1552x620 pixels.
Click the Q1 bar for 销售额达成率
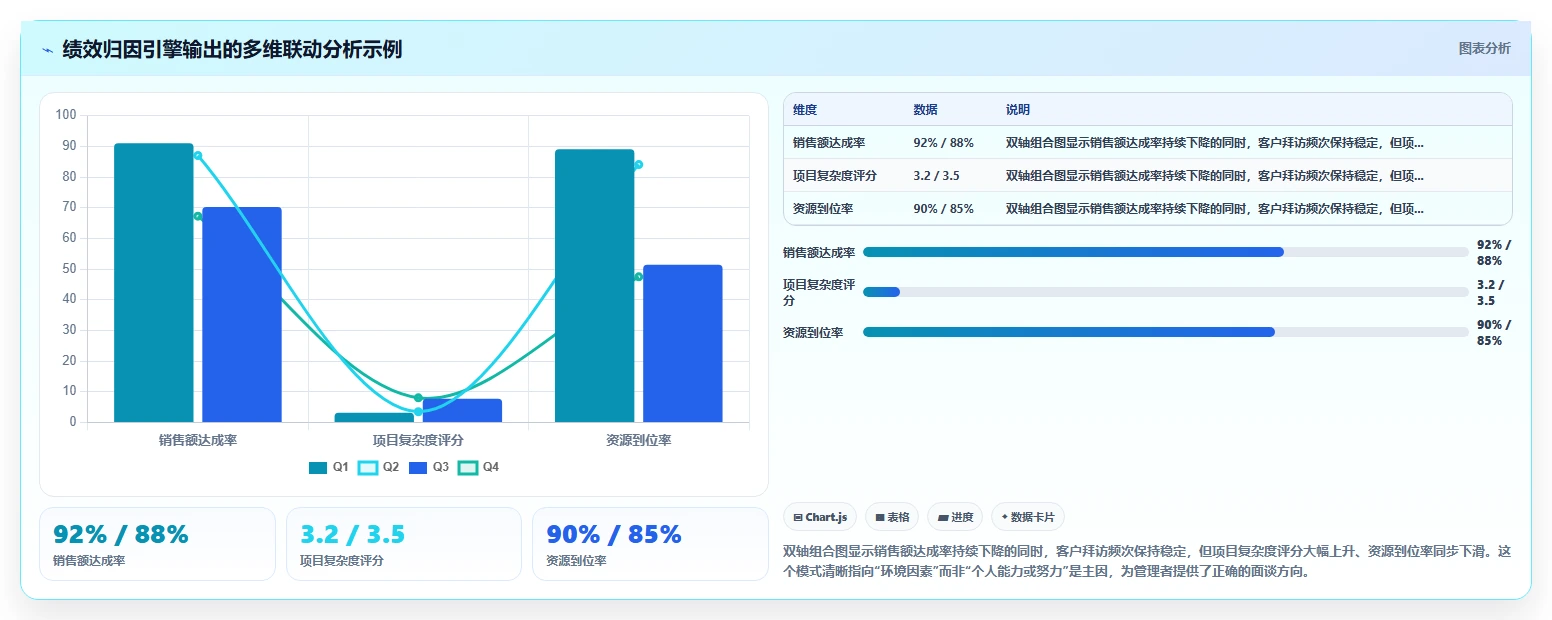pos(154,283)
